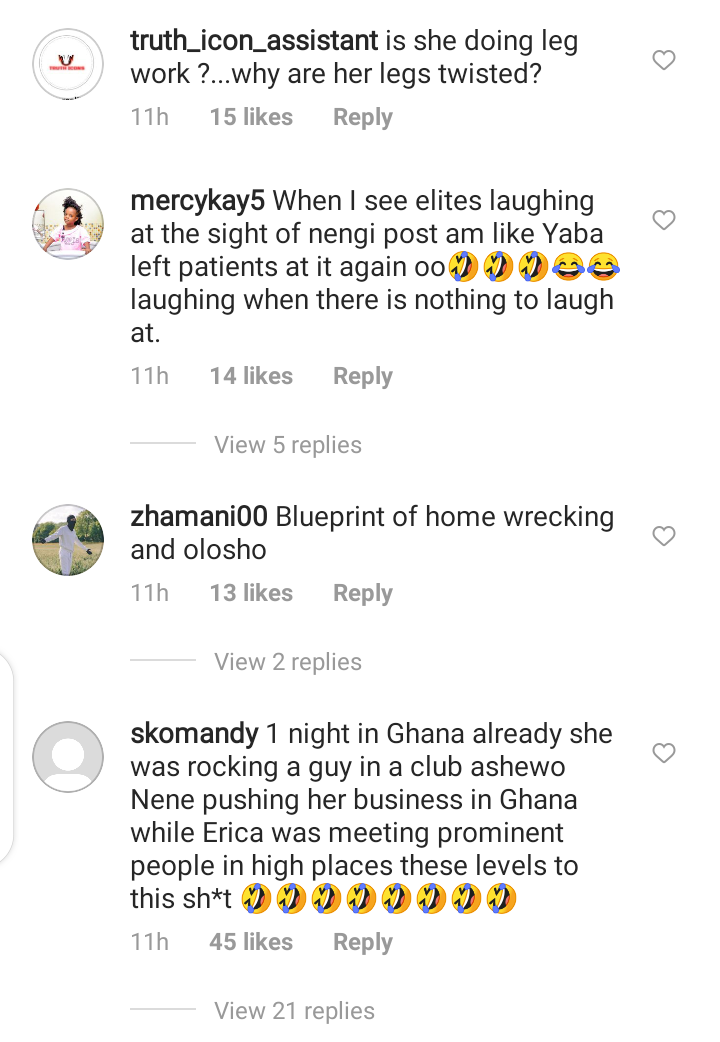
Task: Open the mercykay5 username link
Action: [198, 201]
